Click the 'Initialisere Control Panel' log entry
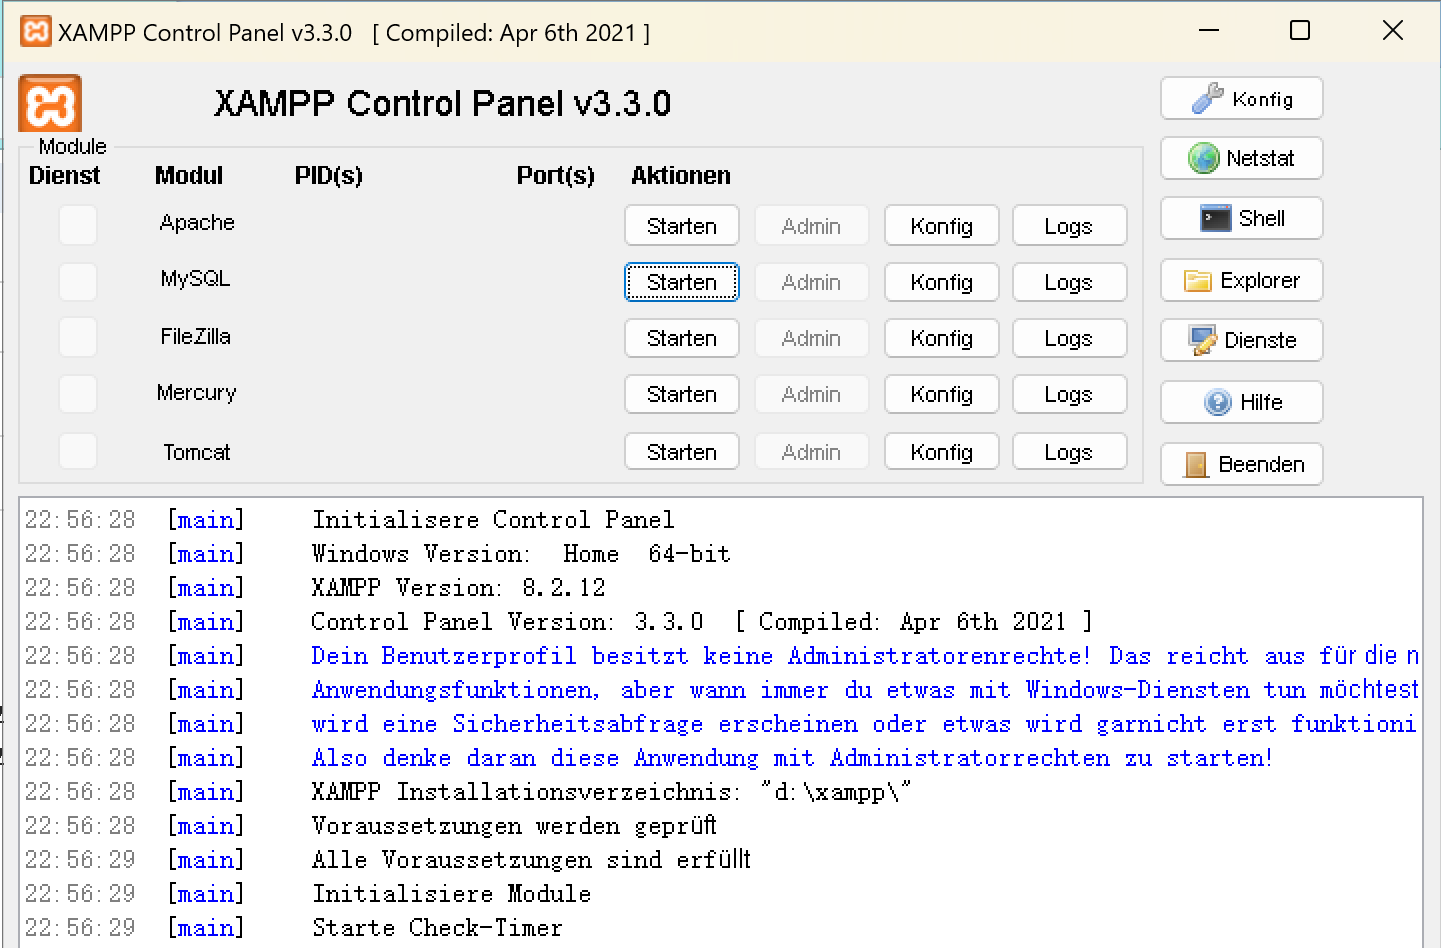The width and height of the screenshot is (1441, 948). coord(493,519)
